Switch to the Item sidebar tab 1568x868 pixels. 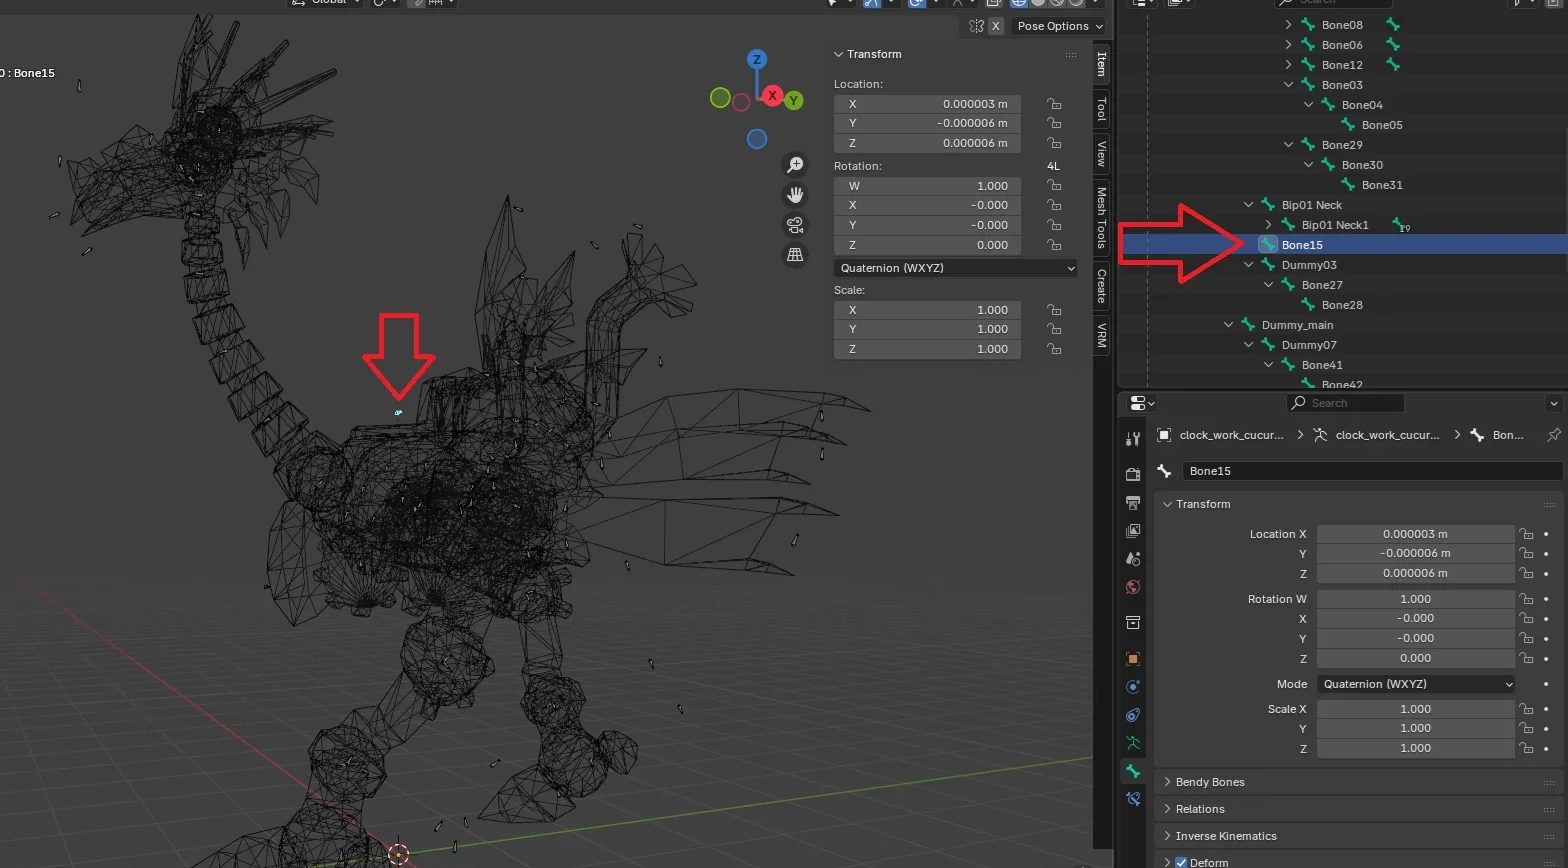(x=1102, y=64)
